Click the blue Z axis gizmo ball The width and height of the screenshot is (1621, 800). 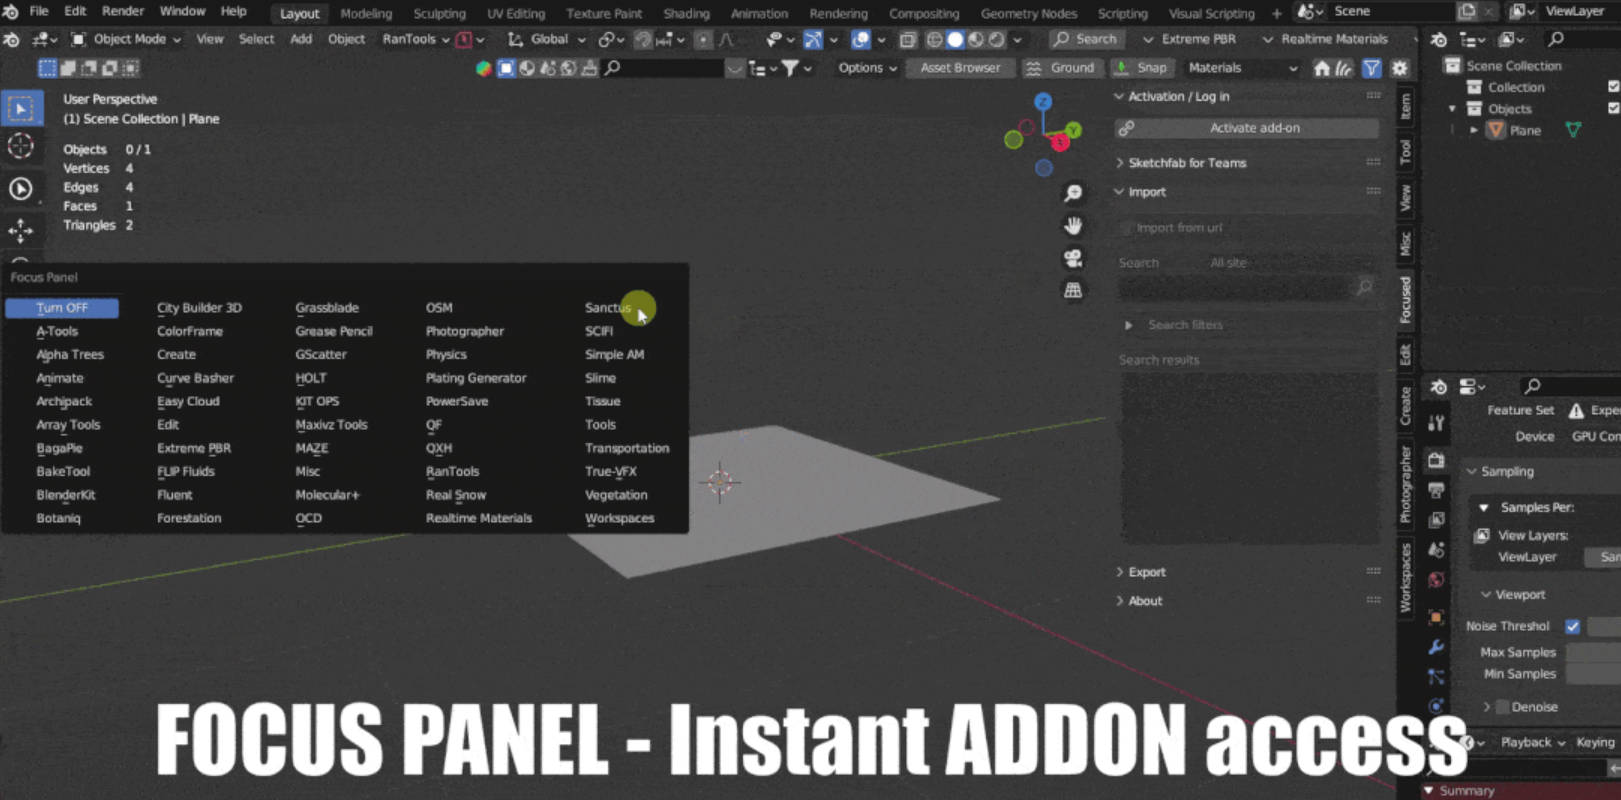1043,102
